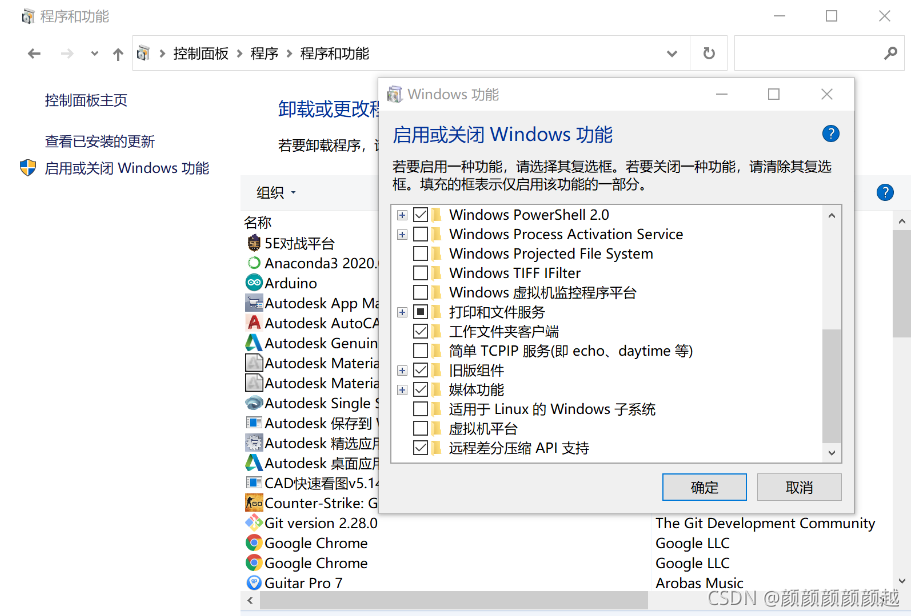Click the Autodesk 精选应用 icon
This screenshot has height=616, width=915.
(254, 443)
